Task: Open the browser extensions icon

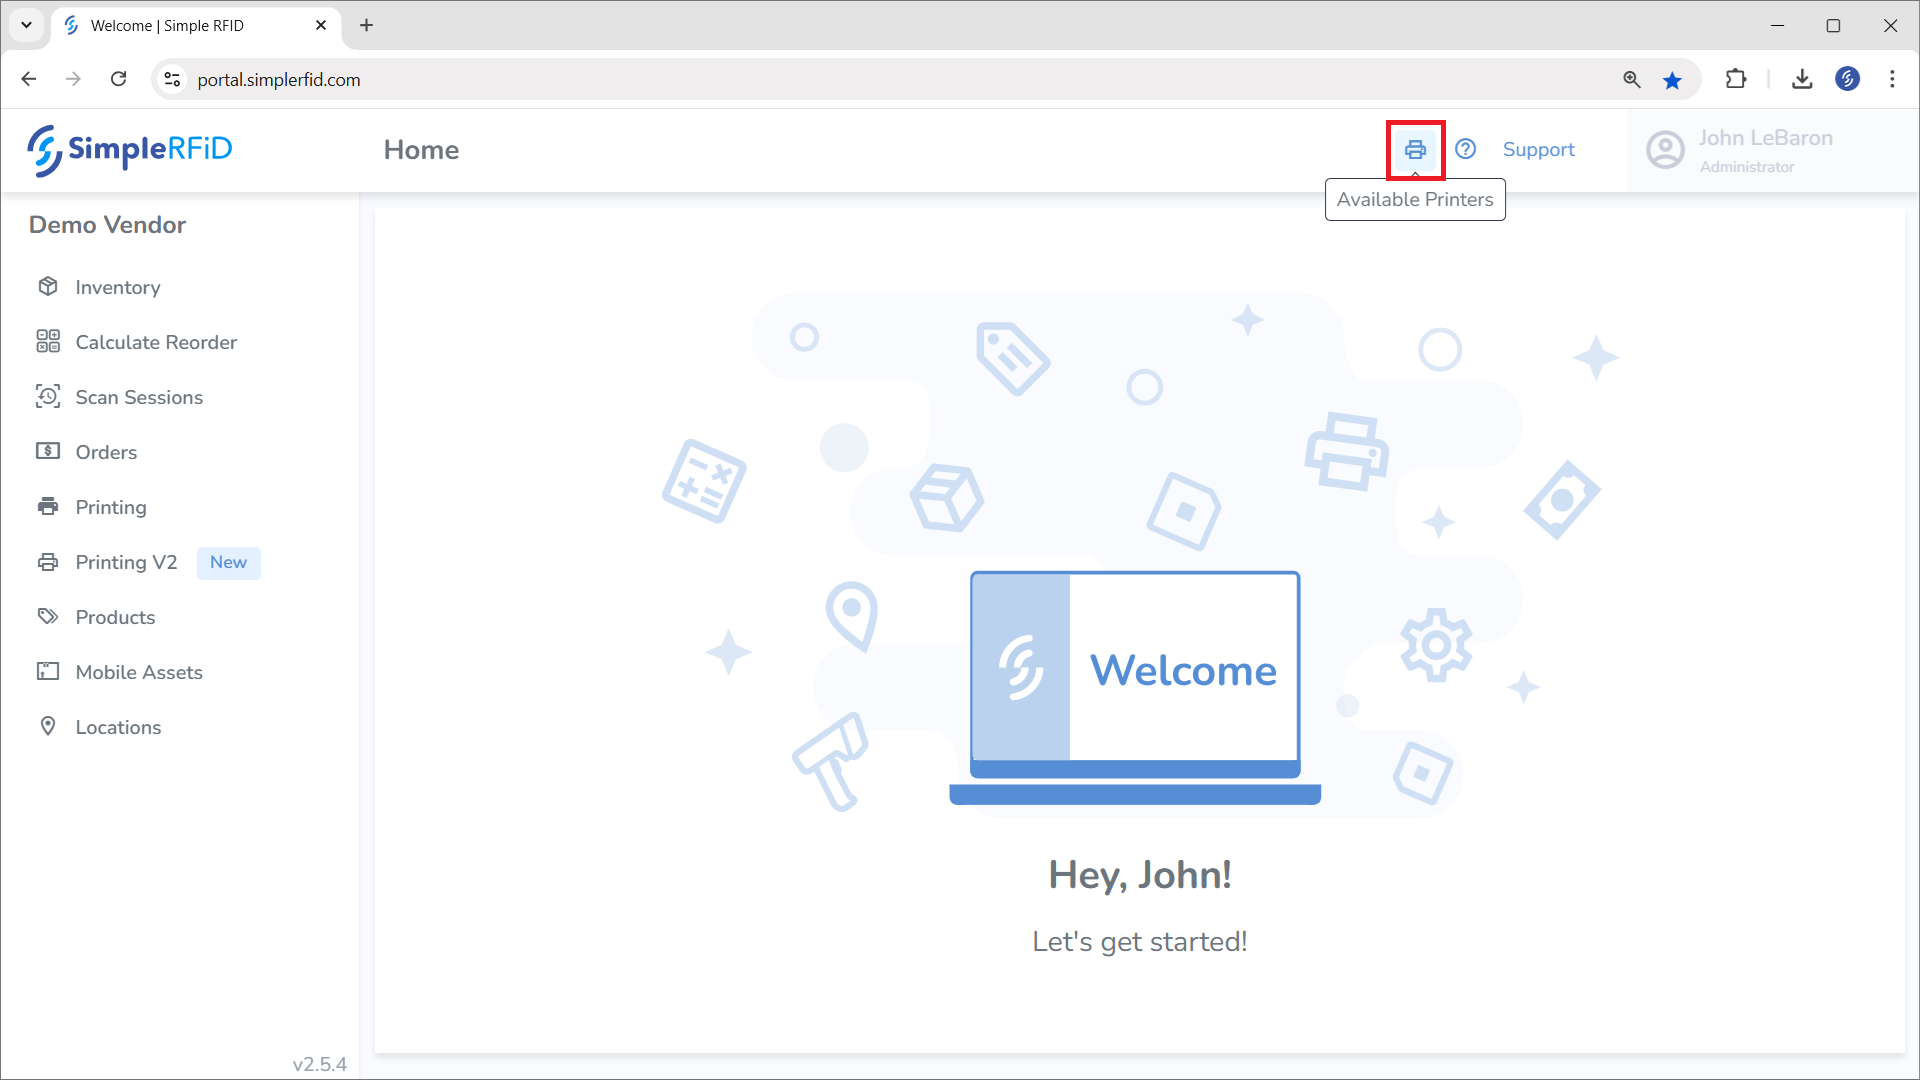Action: point(1736,79)
